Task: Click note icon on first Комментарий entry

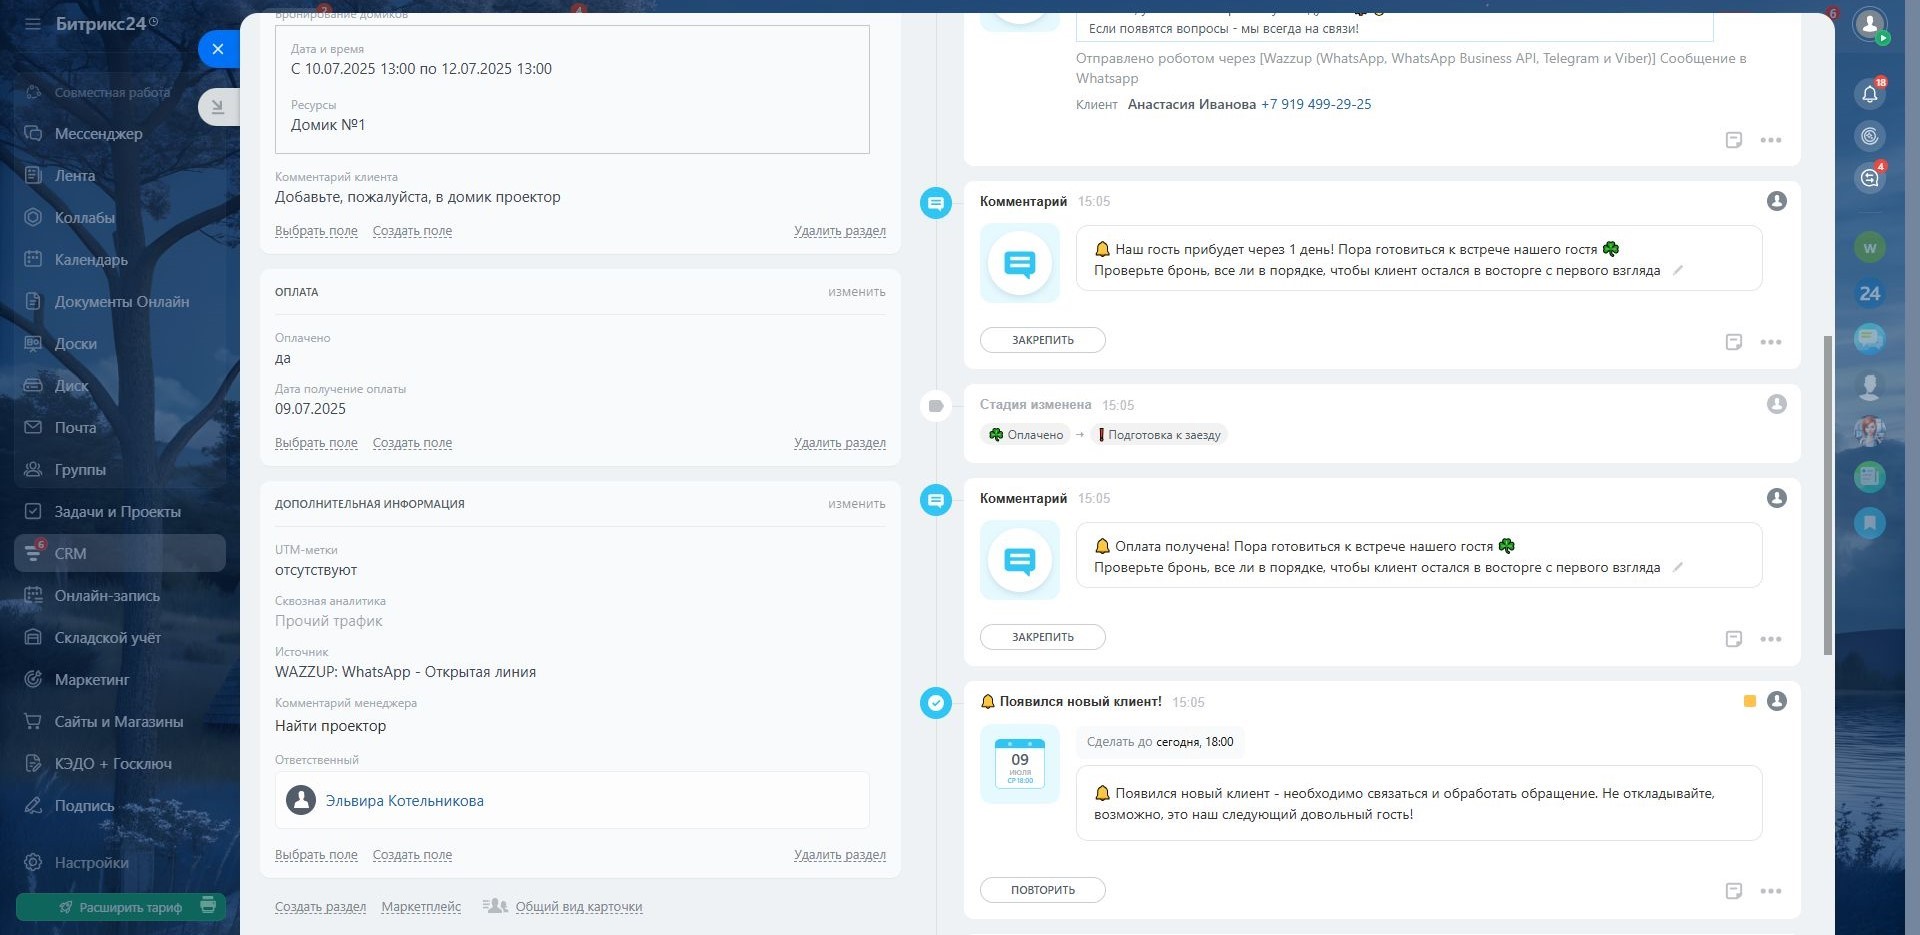Action: click(x=1733, y=342)
